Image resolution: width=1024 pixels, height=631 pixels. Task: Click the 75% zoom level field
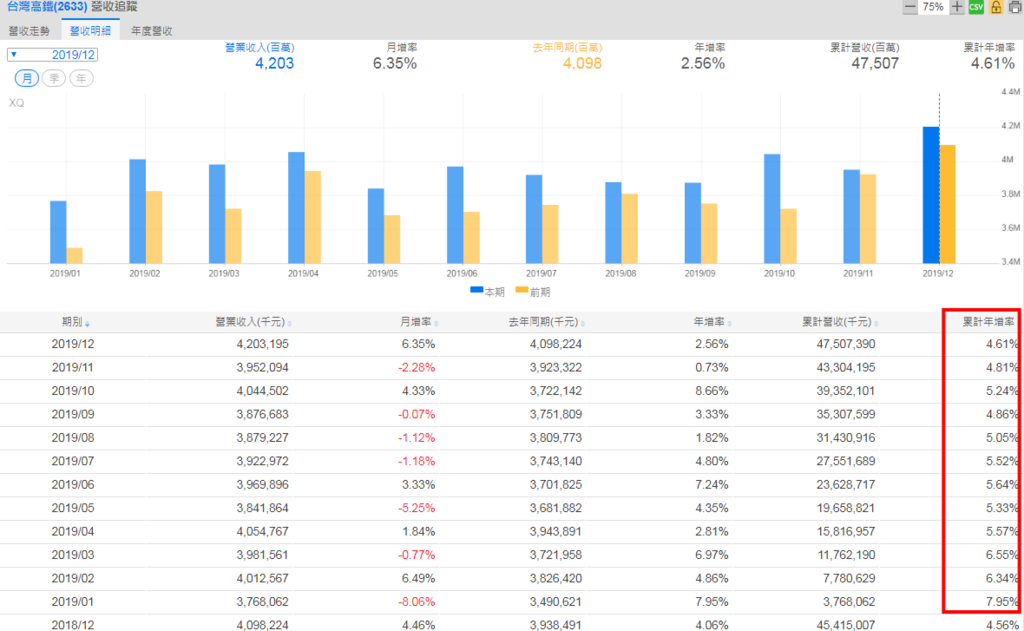[x=933, y=7]
